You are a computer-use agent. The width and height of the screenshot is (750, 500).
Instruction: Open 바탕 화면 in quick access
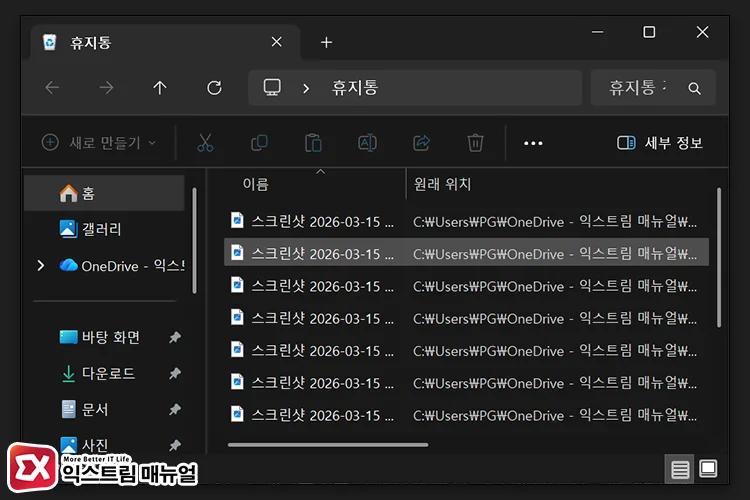tap(99, 337)
